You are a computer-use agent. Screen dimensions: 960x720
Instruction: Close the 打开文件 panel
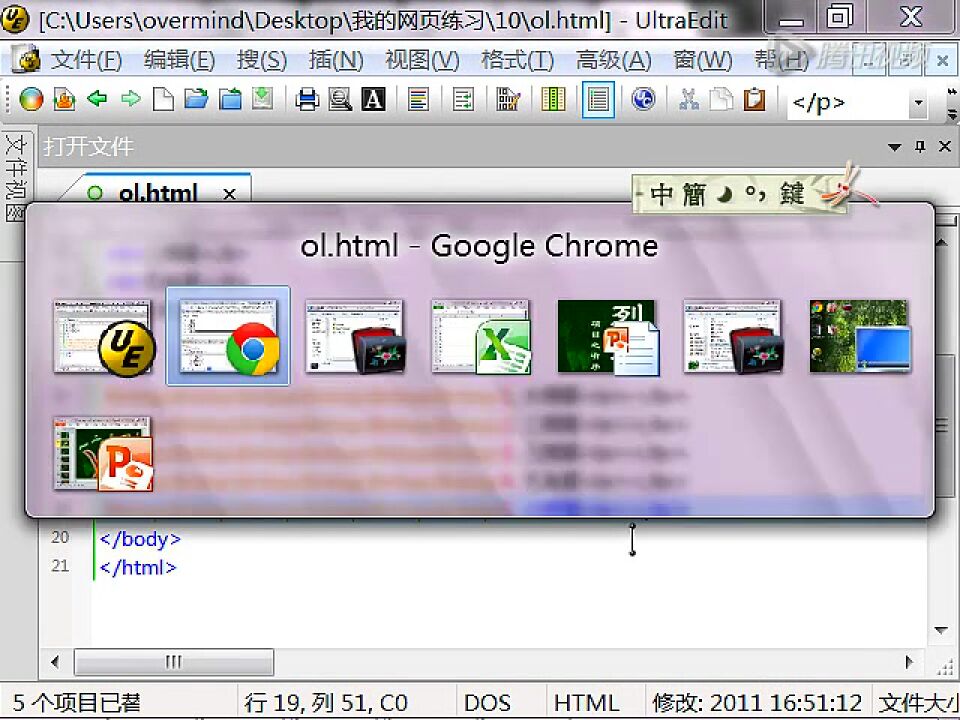point(945,146)
